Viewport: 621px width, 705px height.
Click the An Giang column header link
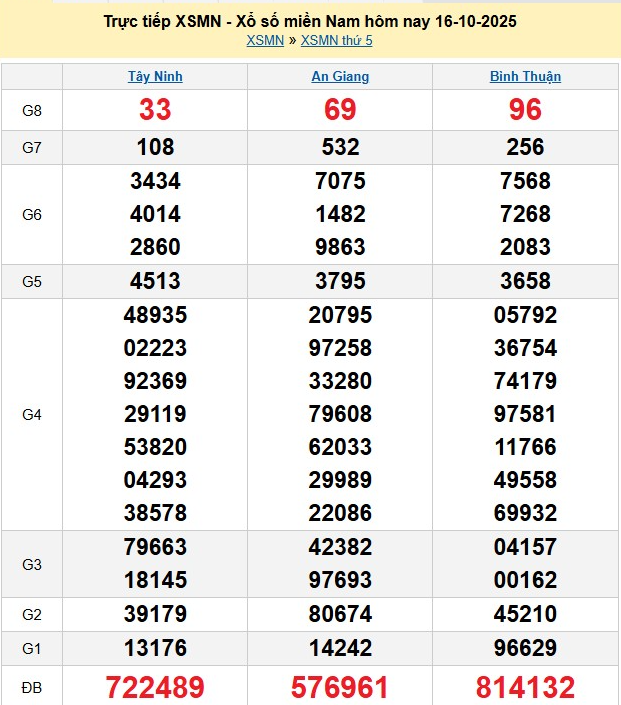(340, 77)
